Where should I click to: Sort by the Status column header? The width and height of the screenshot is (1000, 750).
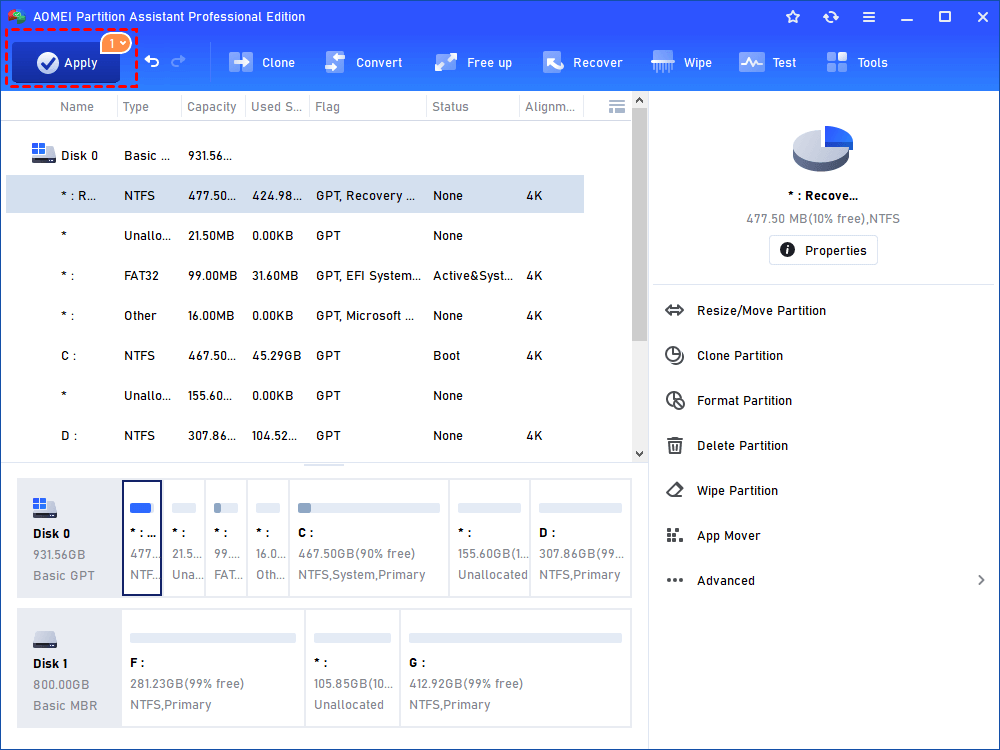450,107
